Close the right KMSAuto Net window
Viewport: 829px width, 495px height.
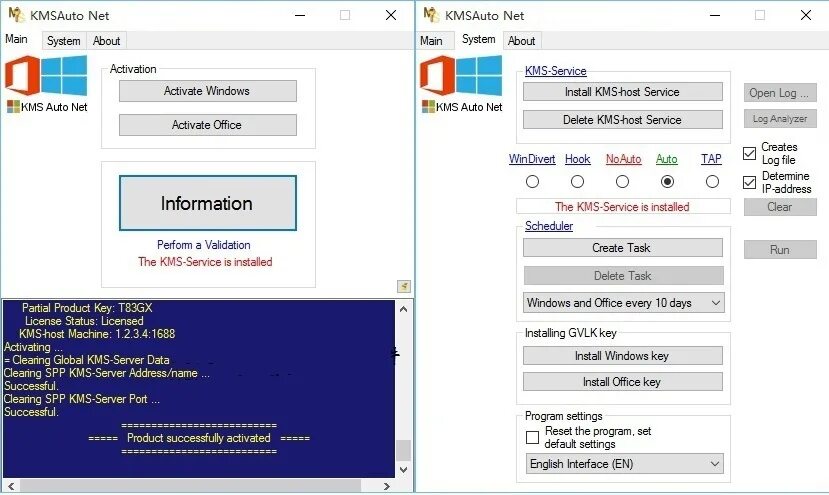tap(806, 15)
